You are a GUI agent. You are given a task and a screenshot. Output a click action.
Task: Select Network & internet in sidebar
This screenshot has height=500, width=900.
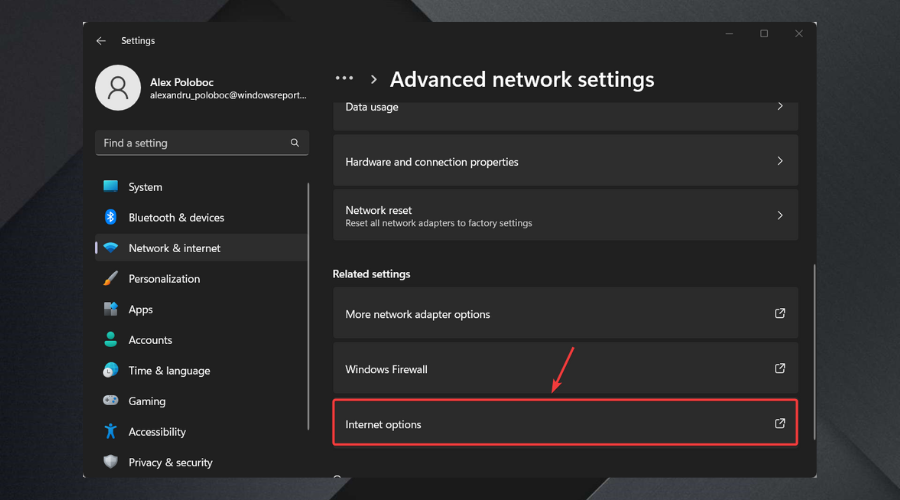[x=175, y=248]
